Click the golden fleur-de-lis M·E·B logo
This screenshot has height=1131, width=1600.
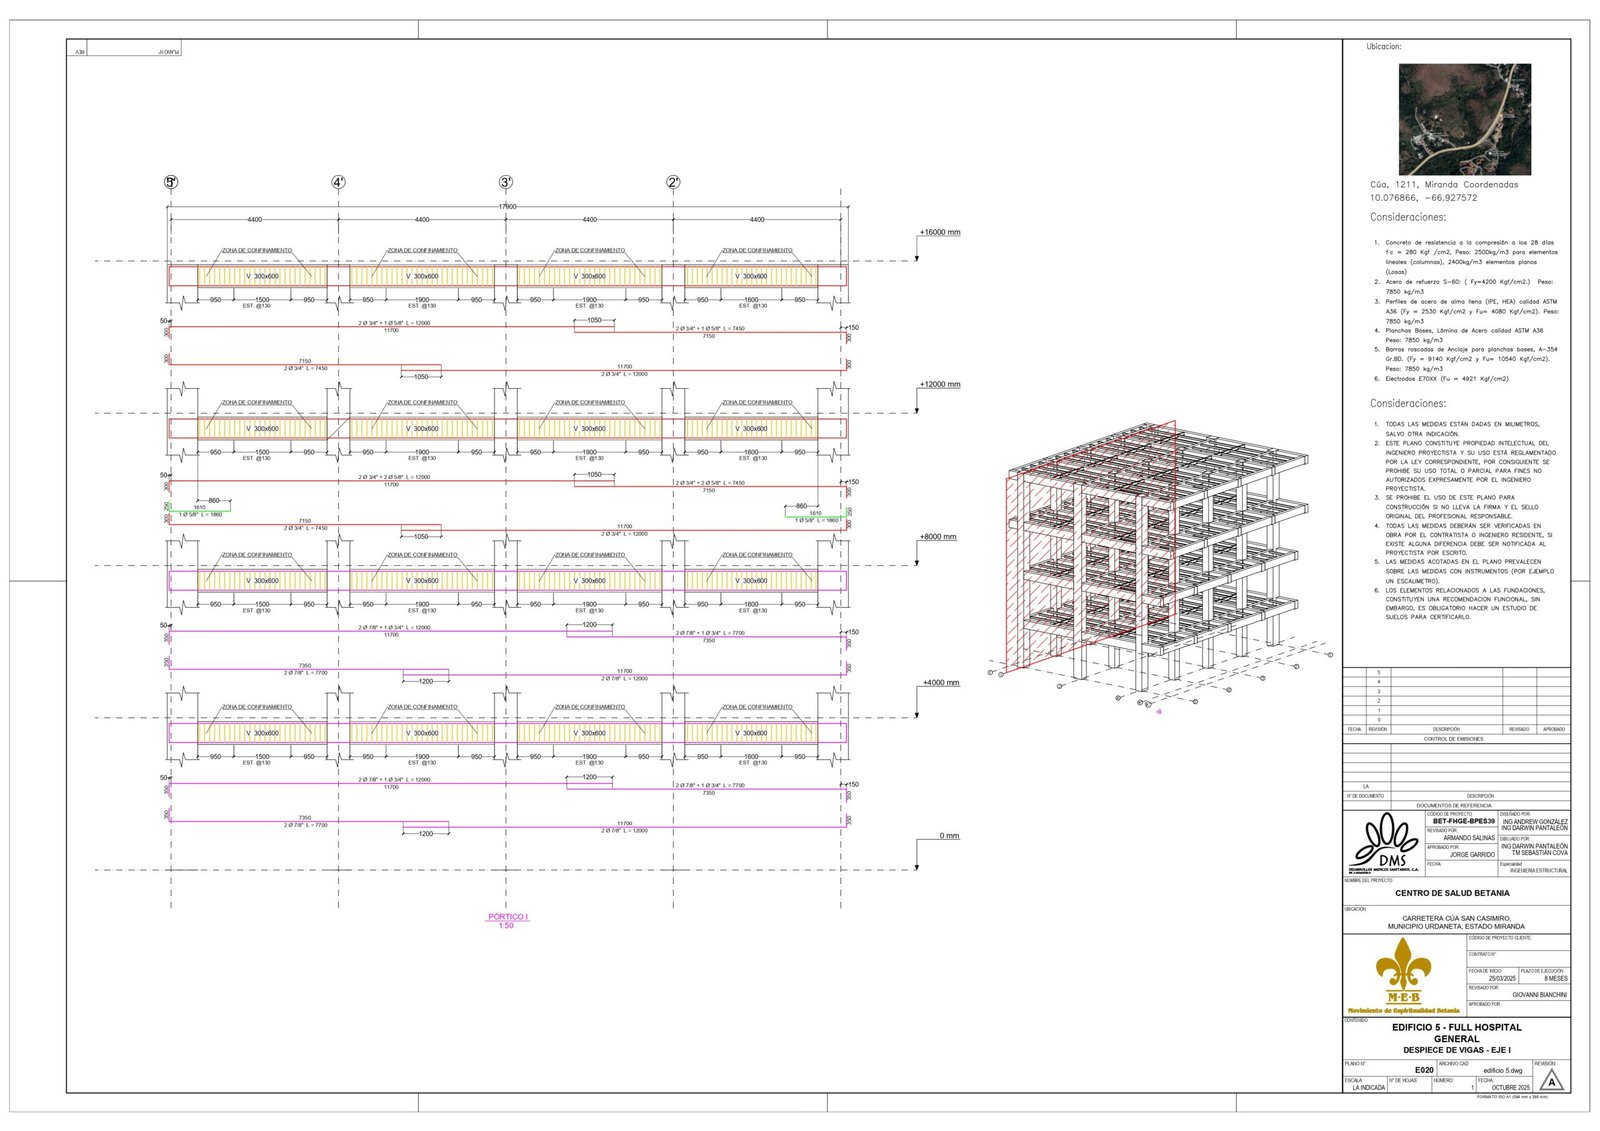pyautogui.click(x=1403, y=972)
